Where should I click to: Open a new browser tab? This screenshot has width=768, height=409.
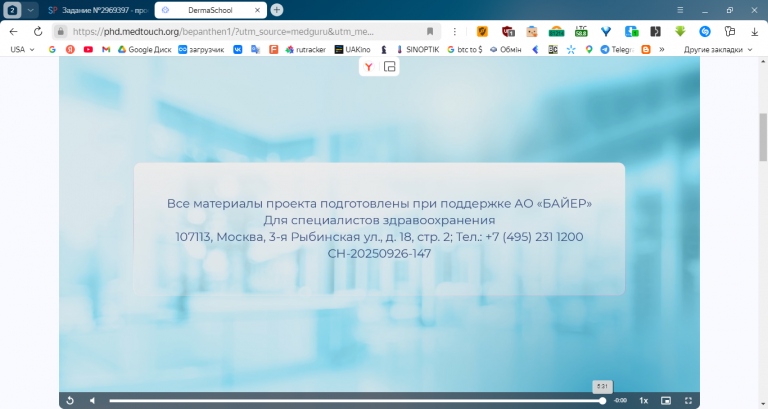(x=277, y=10)
